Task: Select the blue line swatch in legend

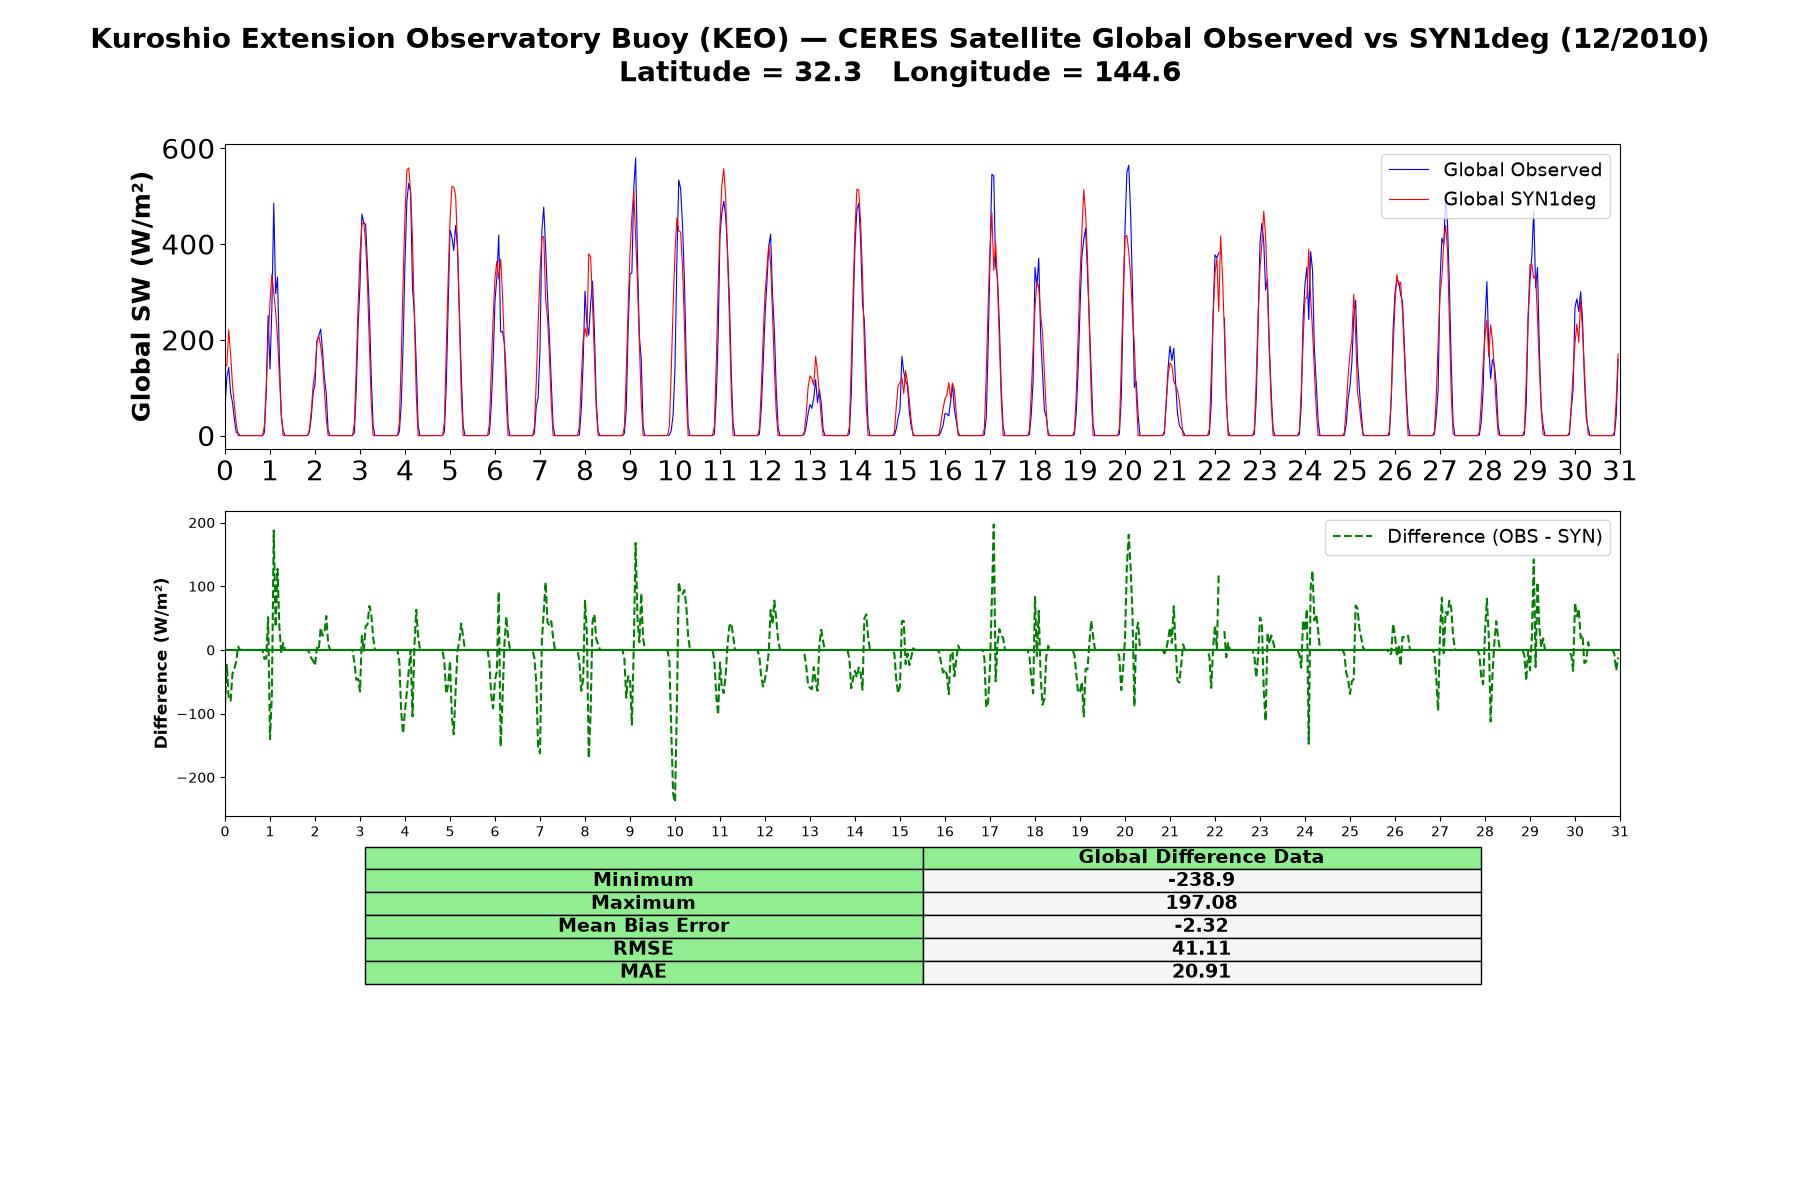Action: 1410,171
